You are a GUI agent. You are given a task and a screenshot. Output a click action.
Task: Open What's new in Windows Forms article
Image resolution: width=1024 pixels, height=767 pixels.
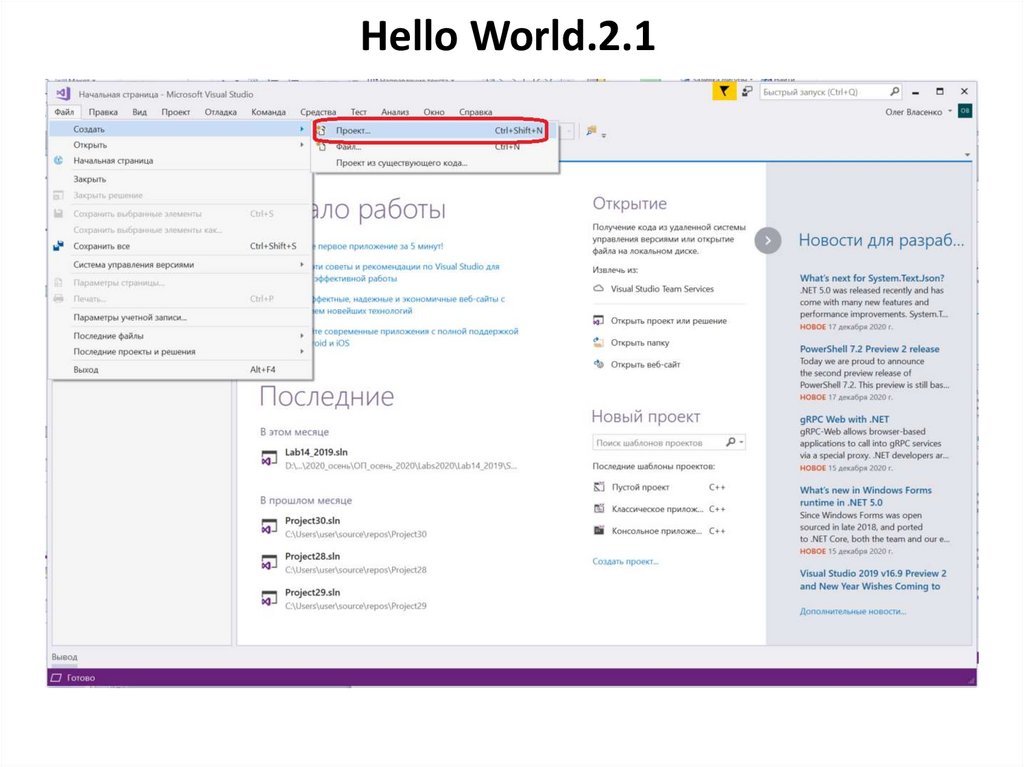point(865,496)
